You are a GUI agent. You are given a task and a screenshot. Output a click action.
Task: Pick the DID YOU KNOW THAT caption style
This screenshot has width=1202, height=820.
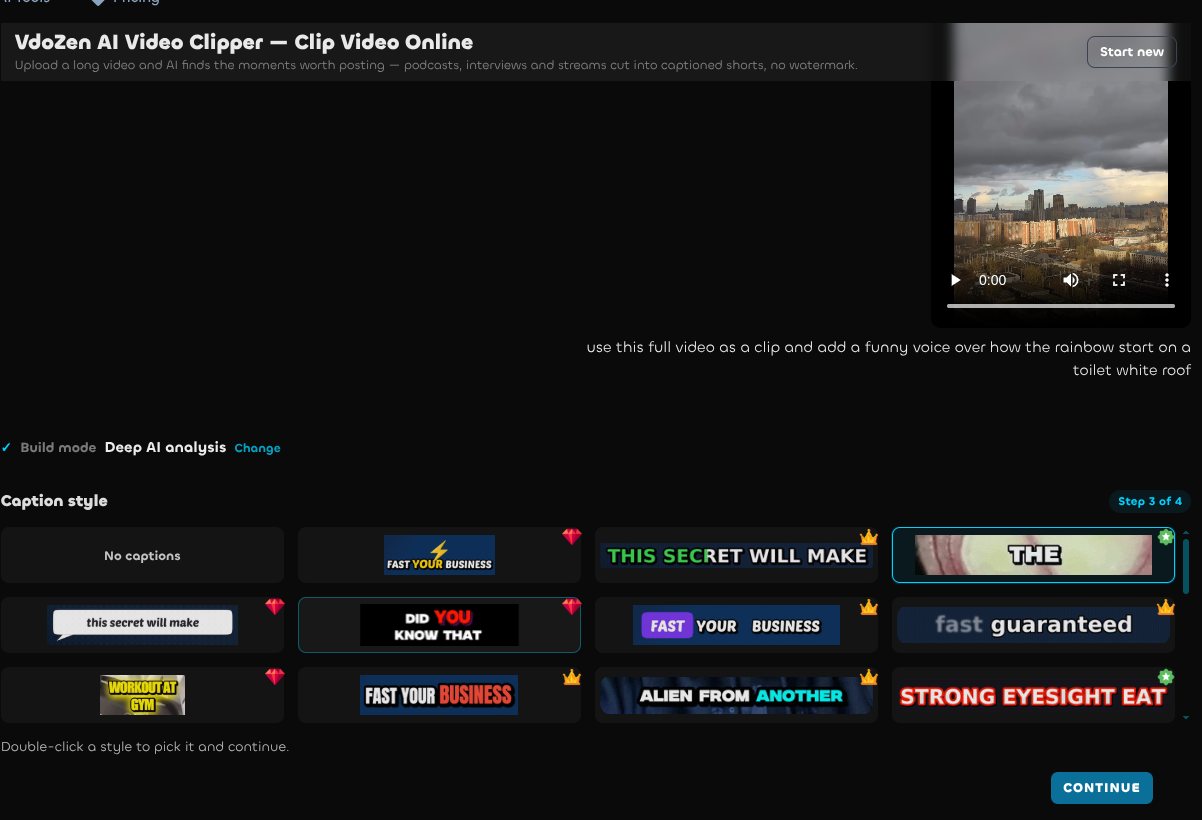[439, 625]
